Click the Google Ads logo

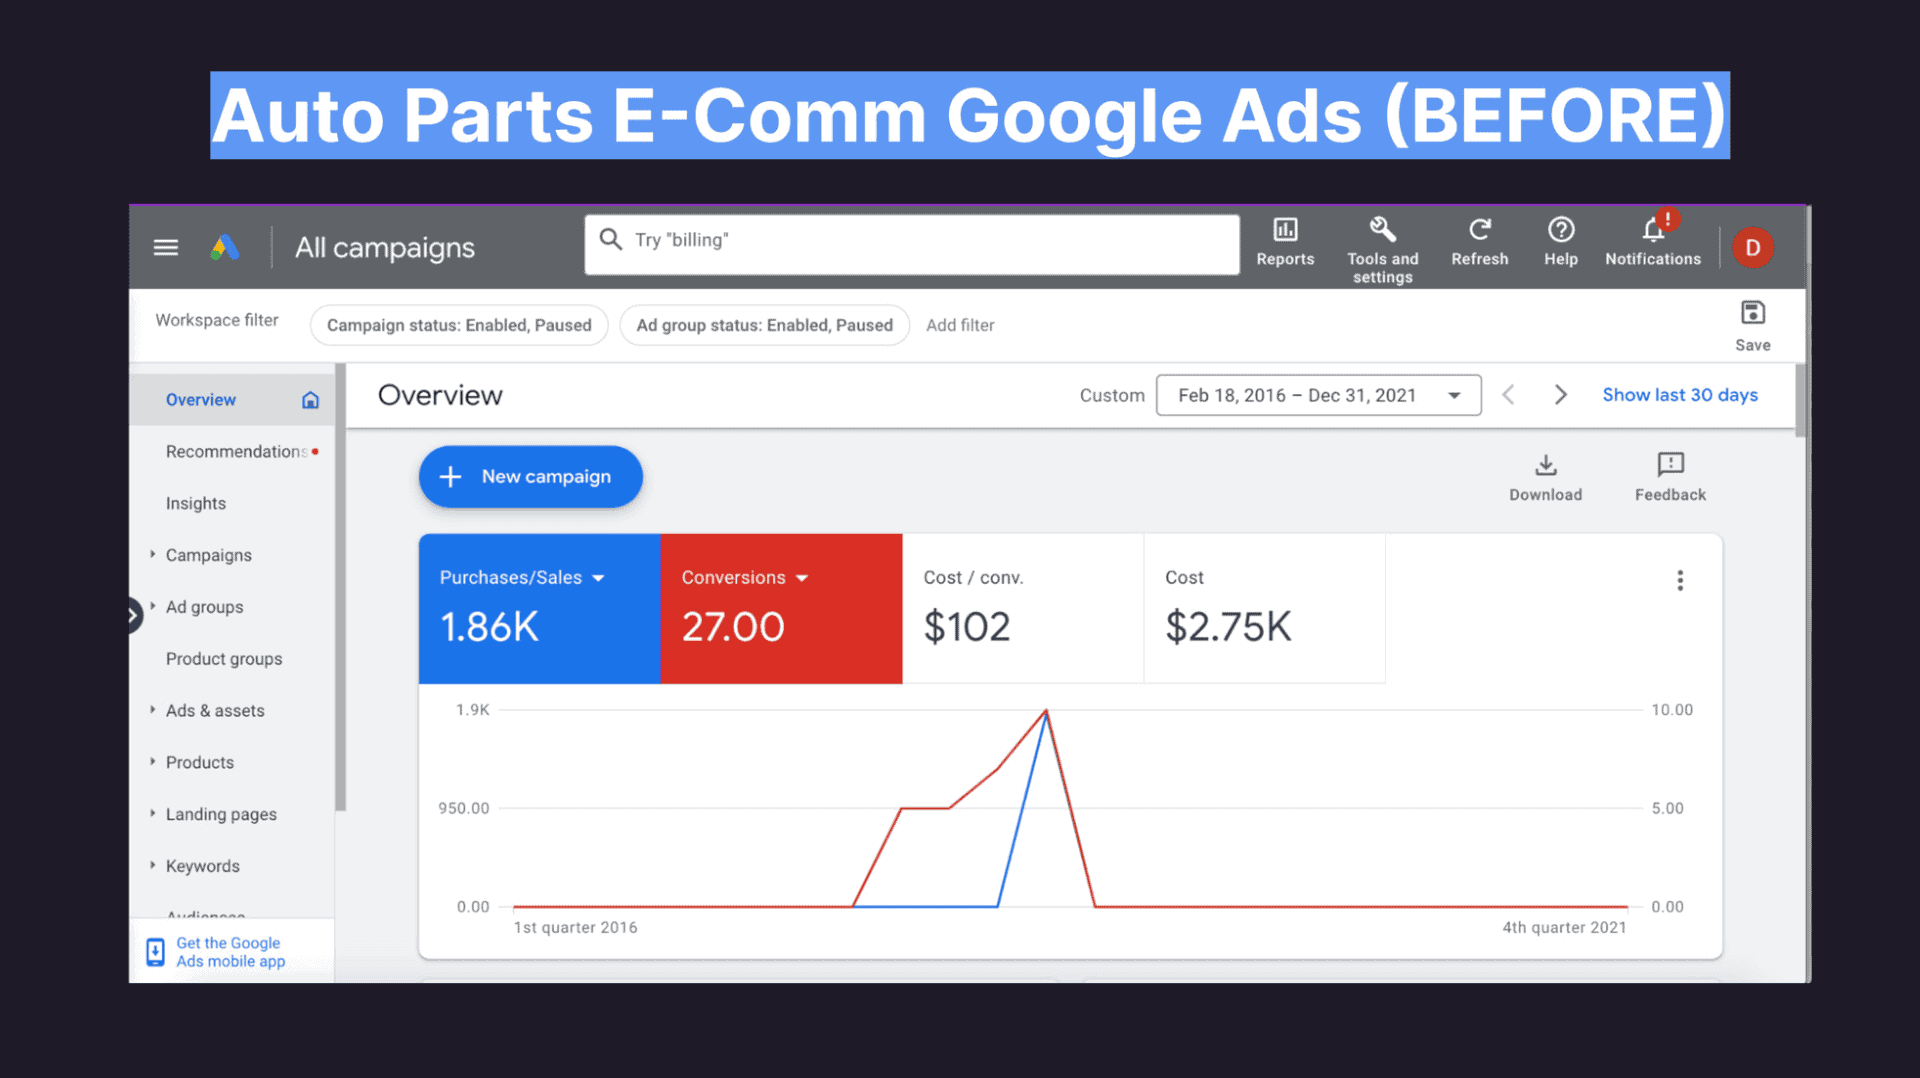(225, 246)
